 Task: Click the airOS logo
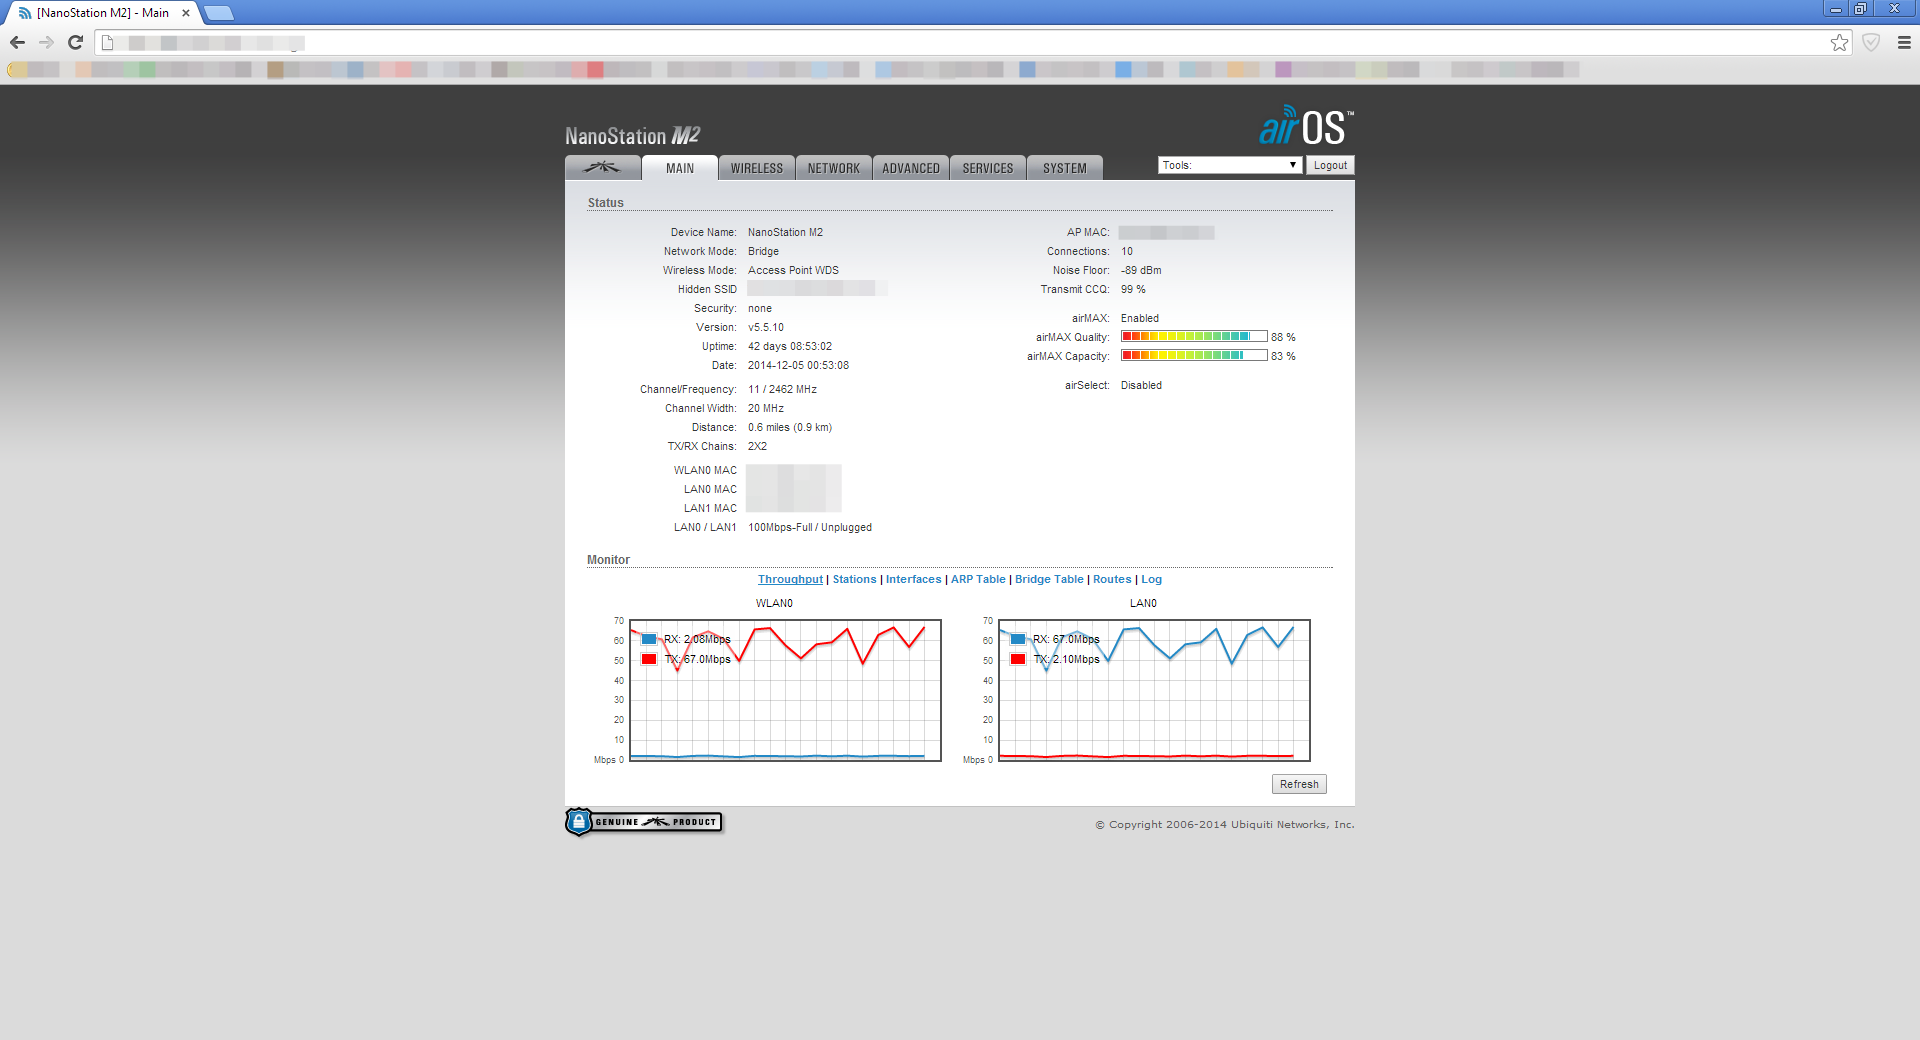(x=1306, y=126)
